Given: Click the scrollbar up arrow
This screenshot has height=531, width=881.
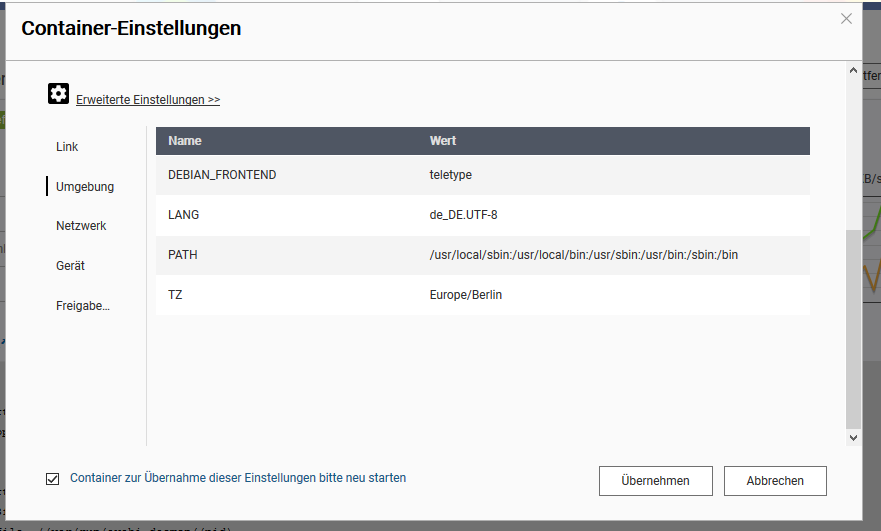Looking at the screenshot, I should pyautogui.click(x=853, y=74).
